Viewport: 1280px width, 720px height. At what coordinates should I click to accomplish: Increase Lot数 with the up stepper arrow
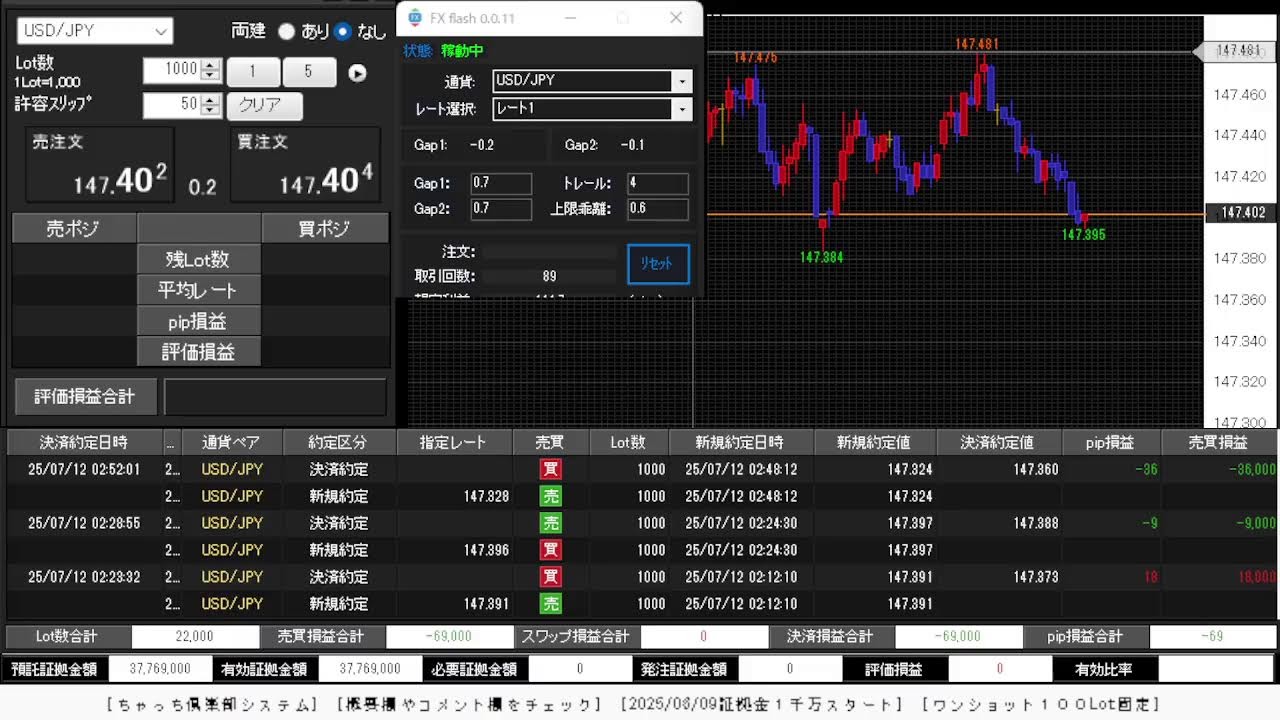210,65
